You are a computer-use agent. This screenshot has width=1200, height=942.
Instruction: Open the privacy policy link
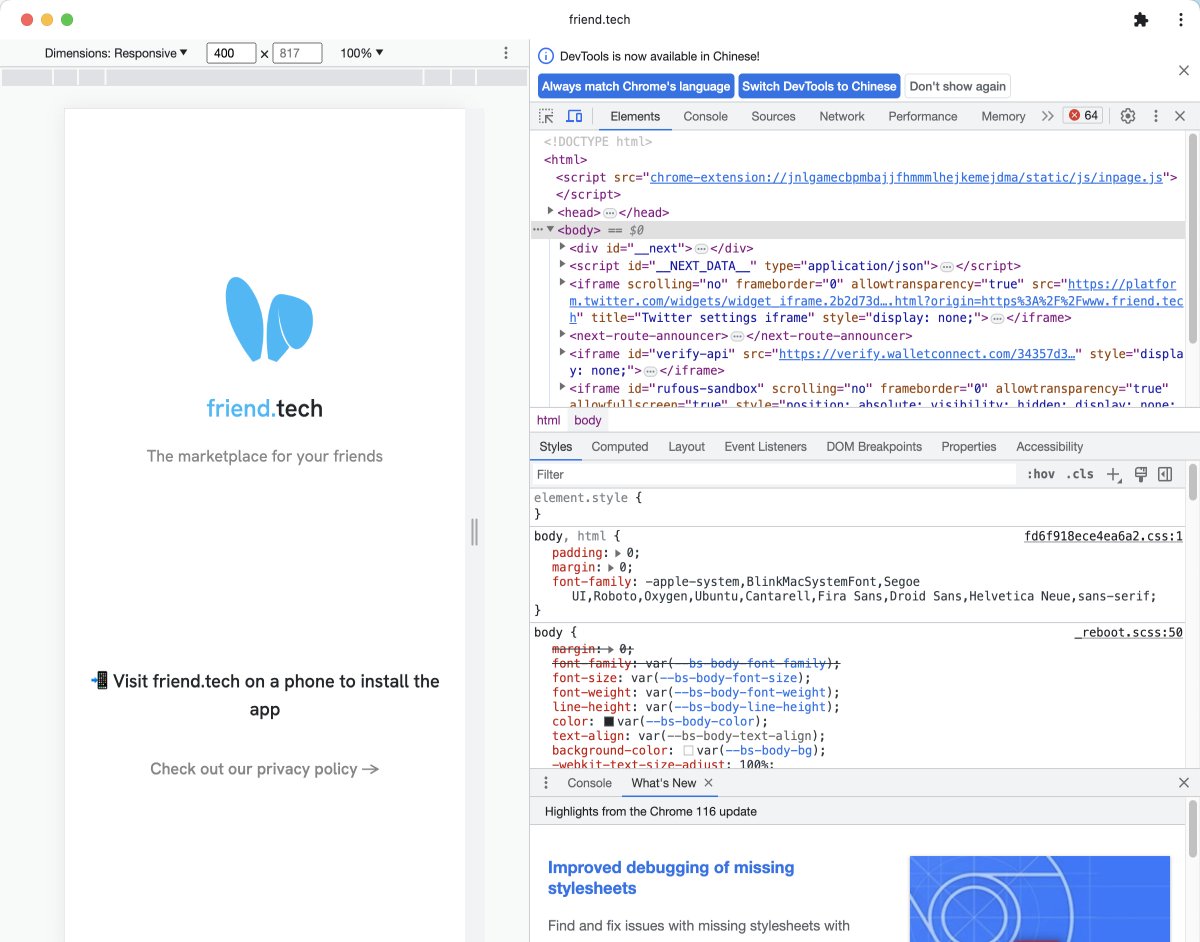[x=264, y=769]
